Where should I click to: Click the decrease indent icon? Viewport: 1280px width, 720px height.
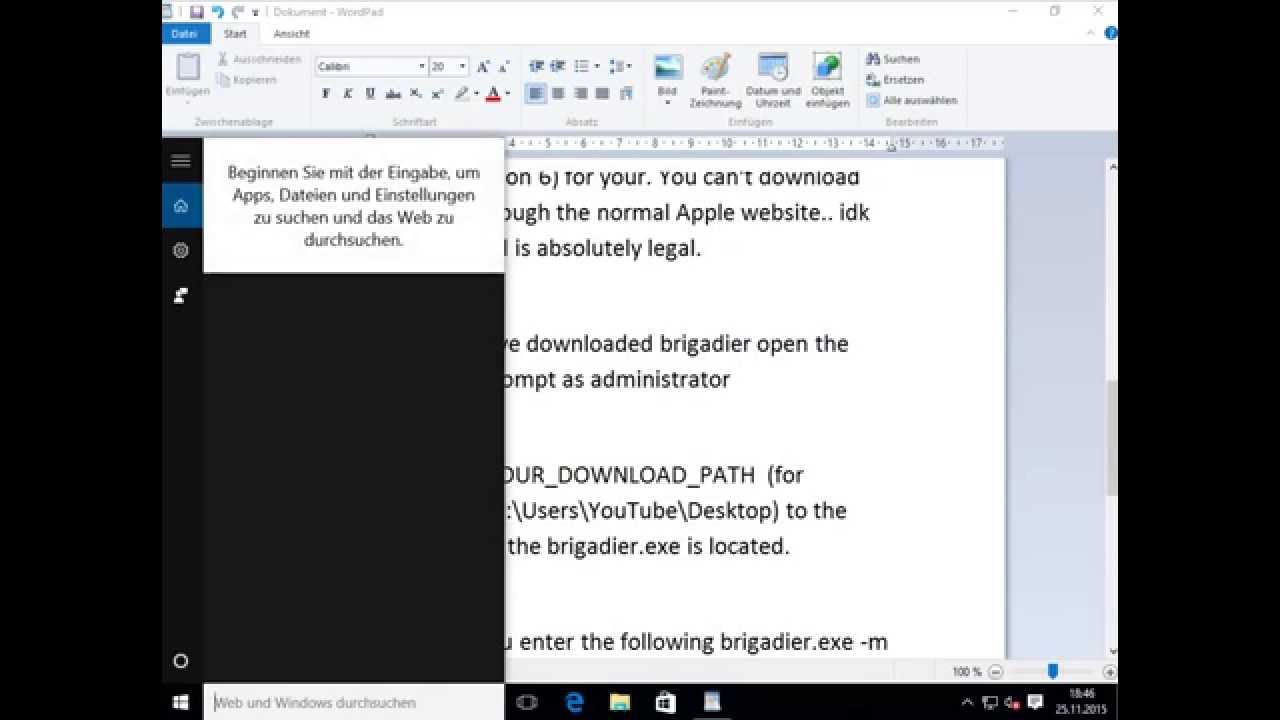coord(536,66)
